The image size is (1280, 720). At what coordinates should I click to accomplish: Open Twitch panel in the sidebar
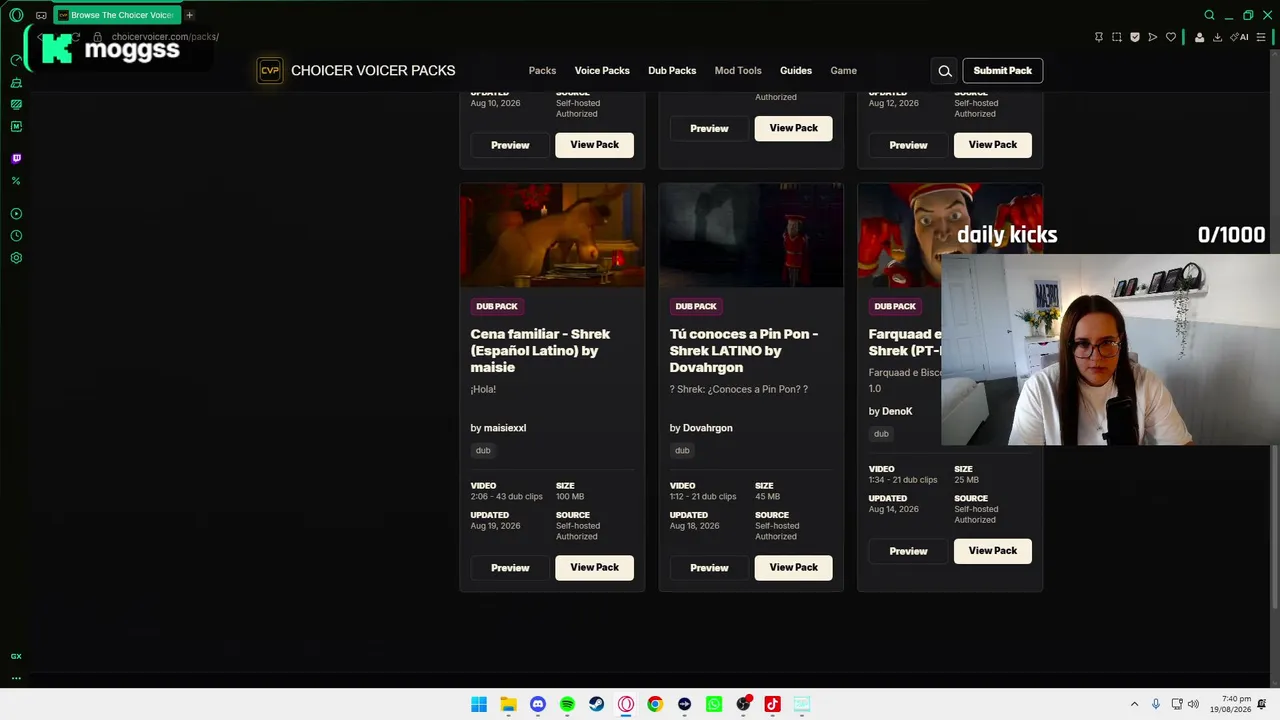pos(16,158)
